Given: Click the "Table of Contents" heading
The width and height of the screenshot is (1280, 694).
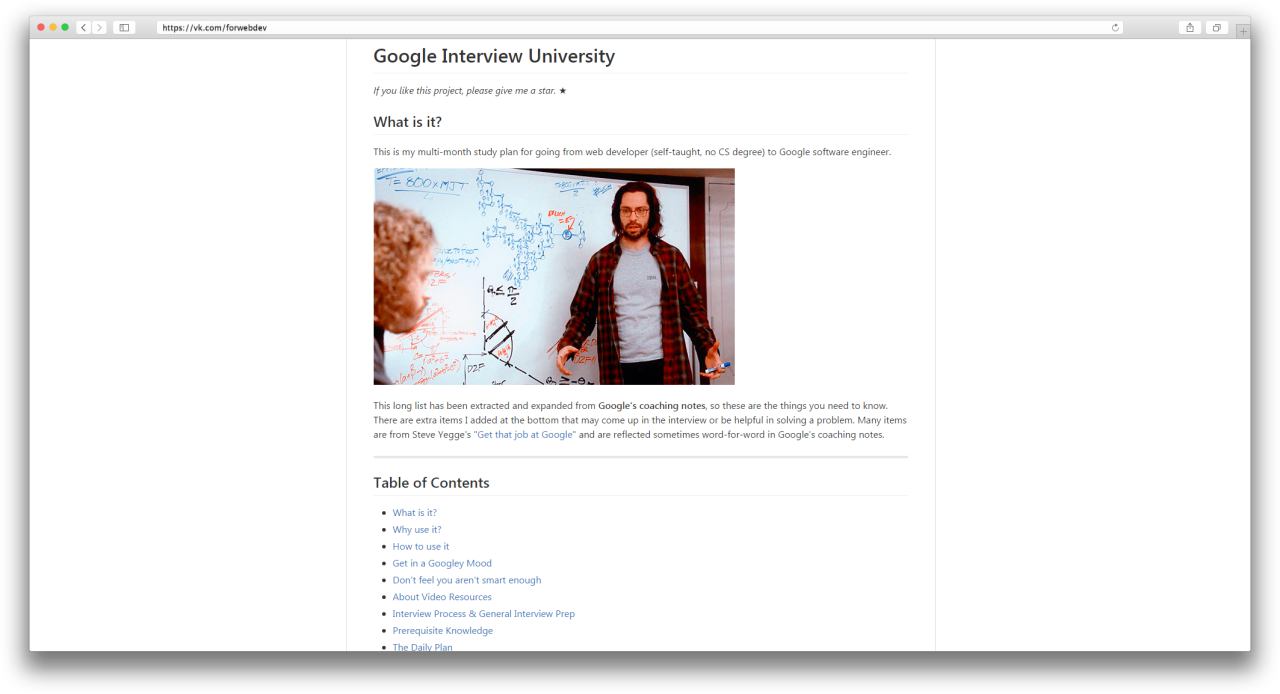Looking at the screenshot, I should click(x=431, y=483).
